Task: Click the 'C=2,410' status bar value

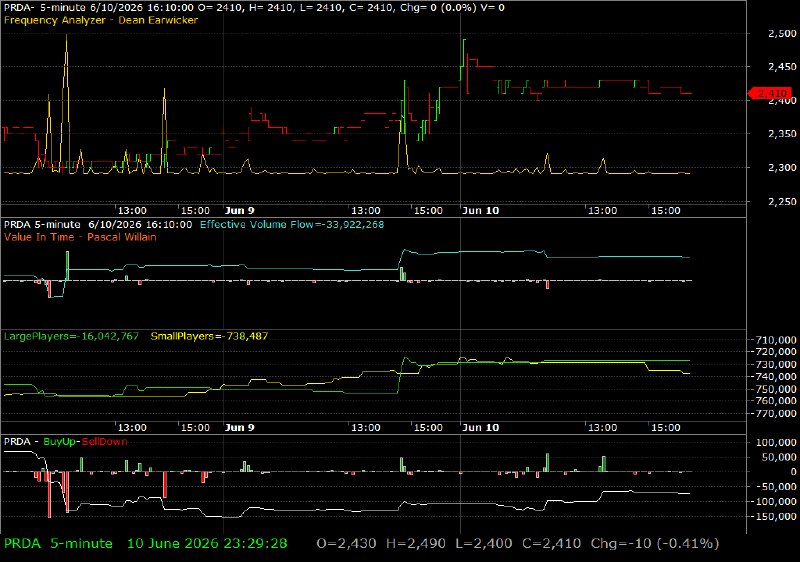Action: pos(552,544)
